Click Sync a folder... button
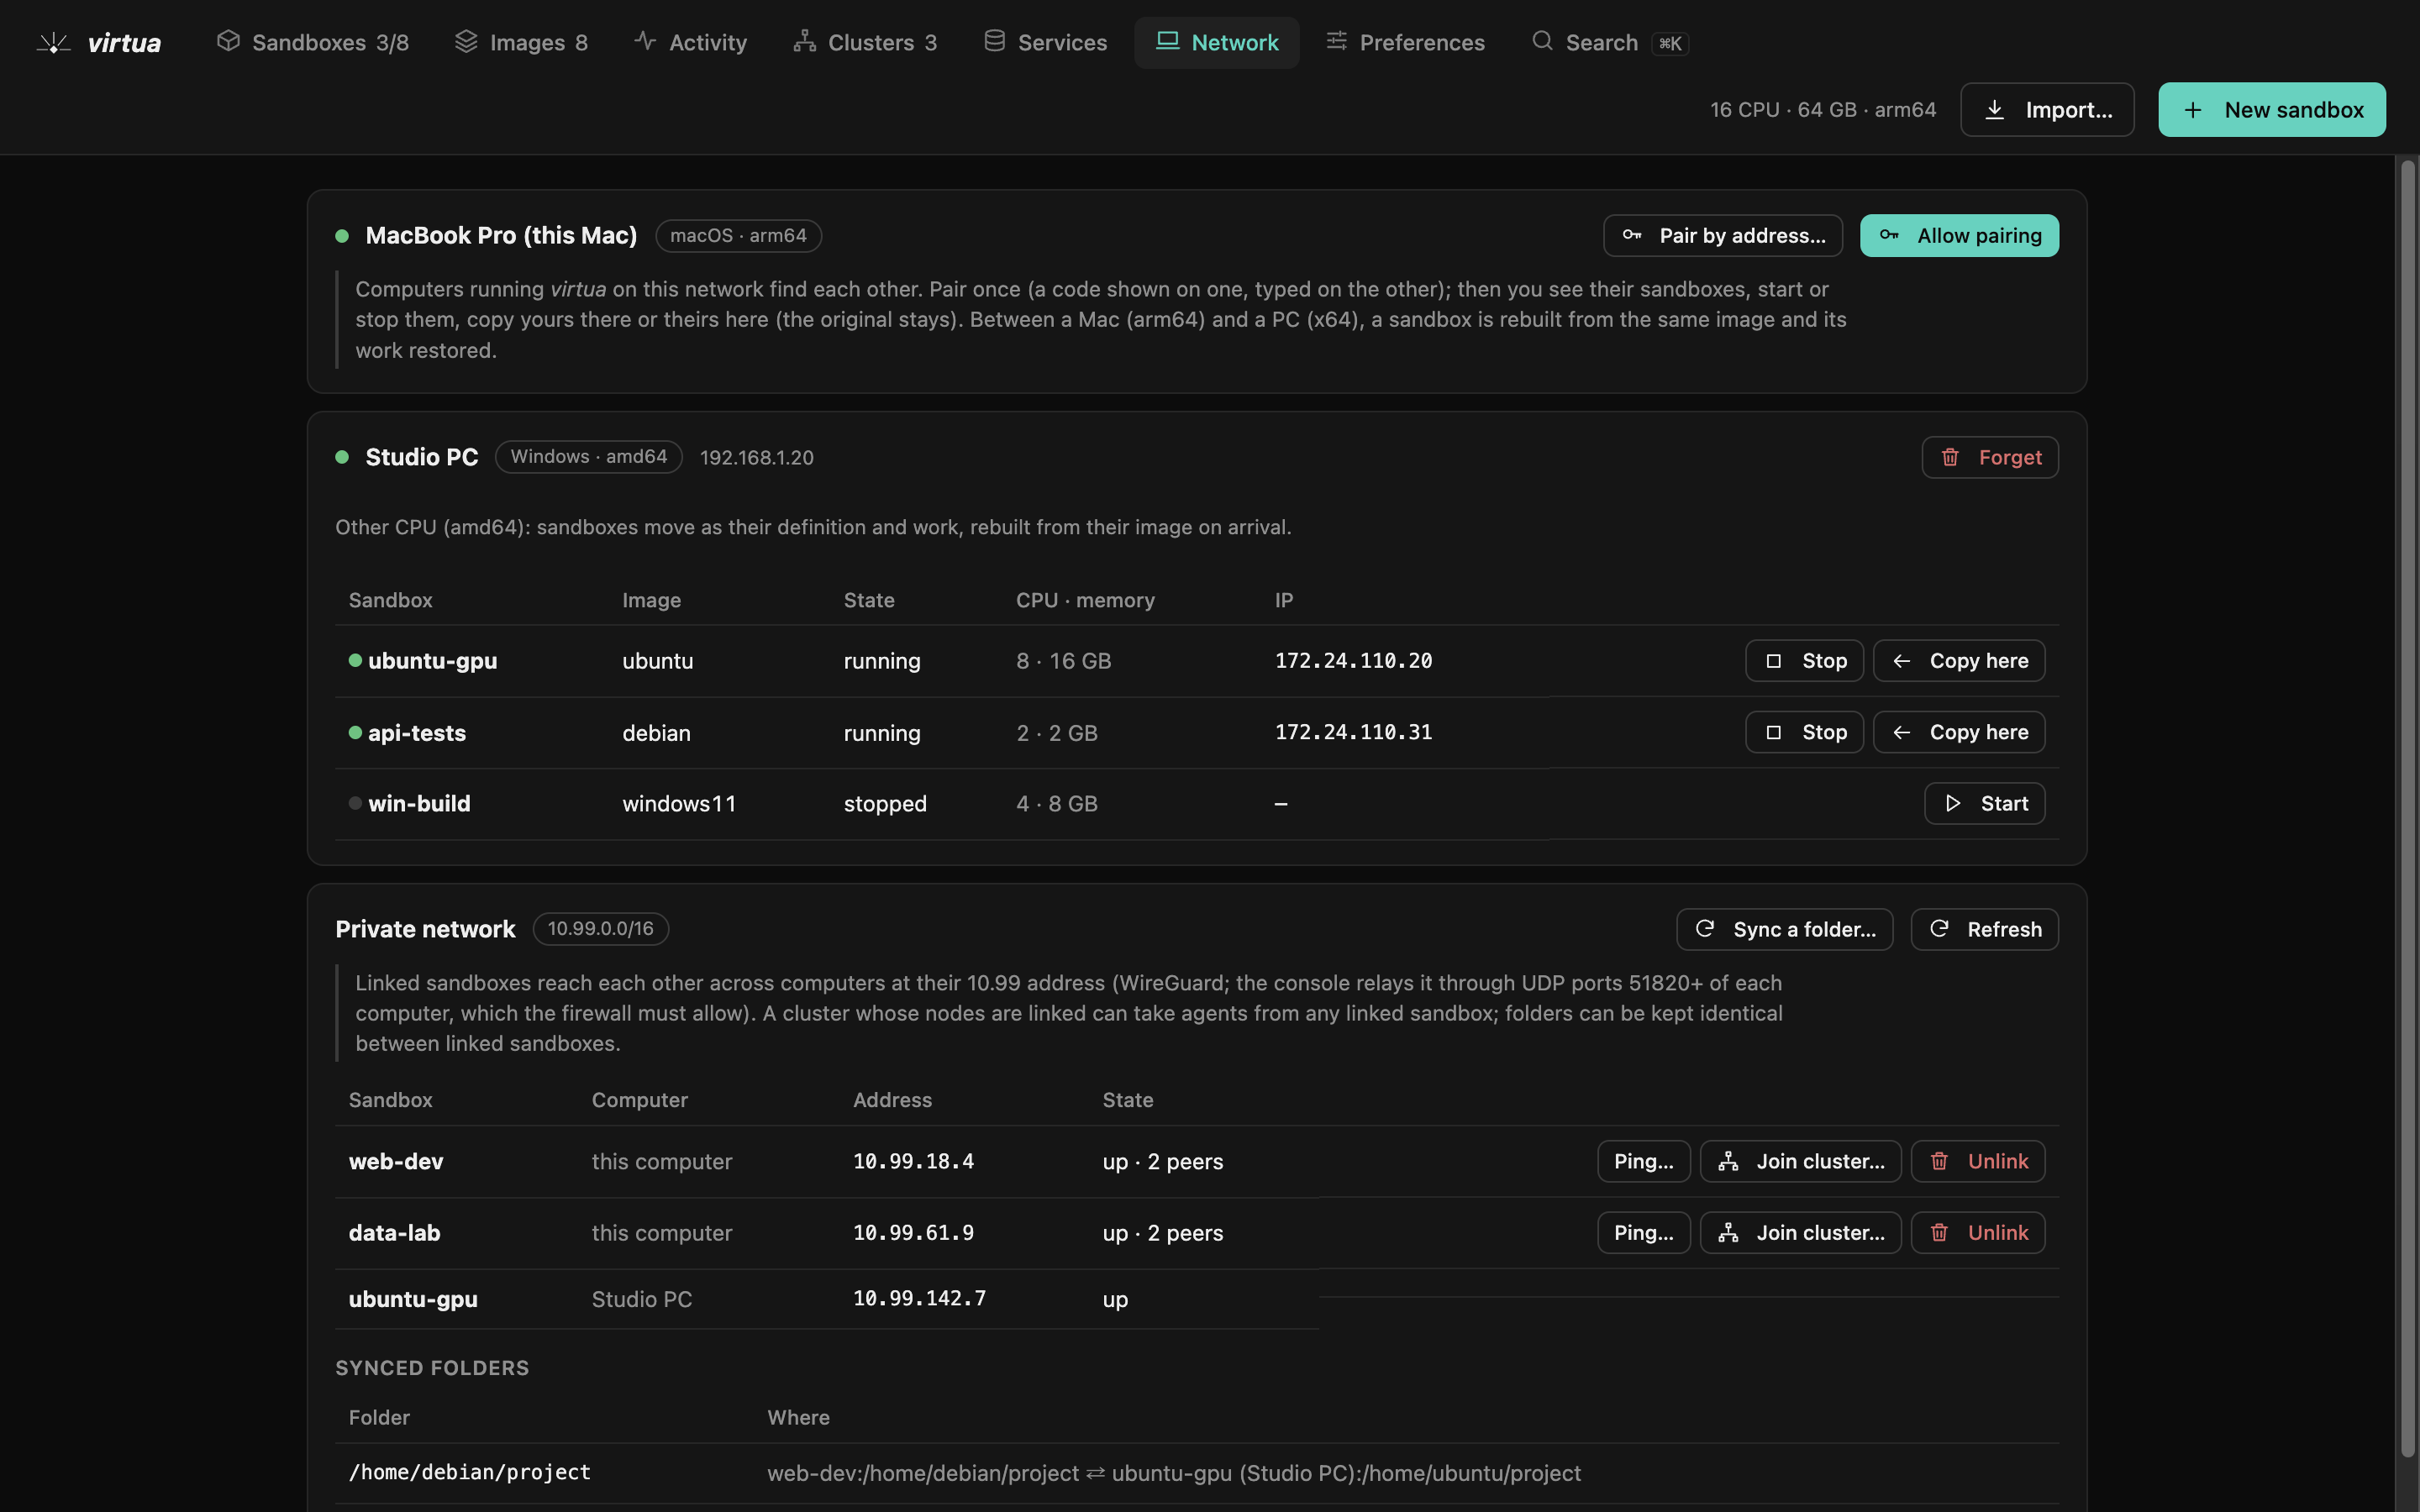This screenshot has height=1512, width=2420. coord(1784,930)
